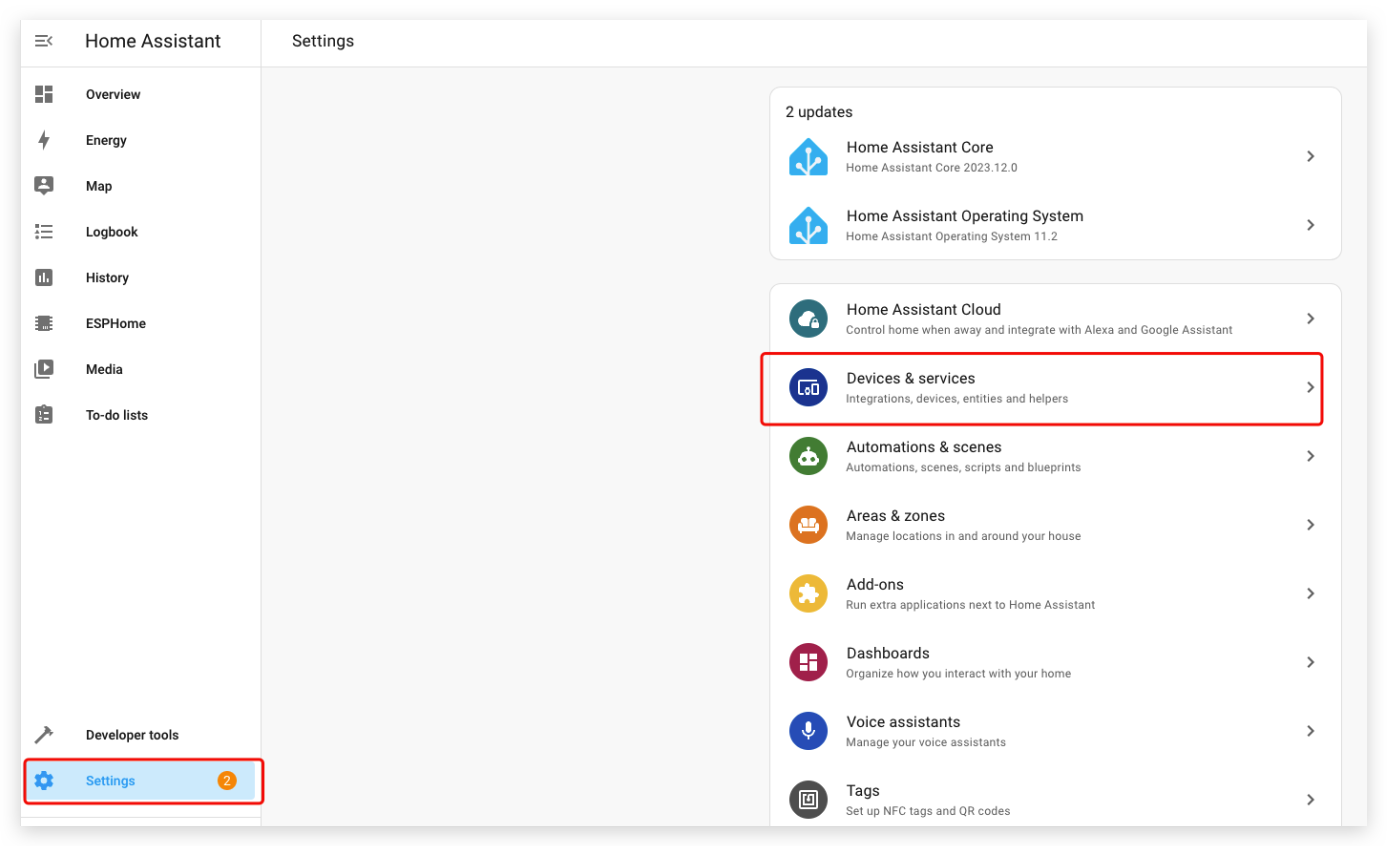Open To-do lists from the sidebar
This screenshot has height=846, width=1387.
pyautogui.click(x=140, y=415)
